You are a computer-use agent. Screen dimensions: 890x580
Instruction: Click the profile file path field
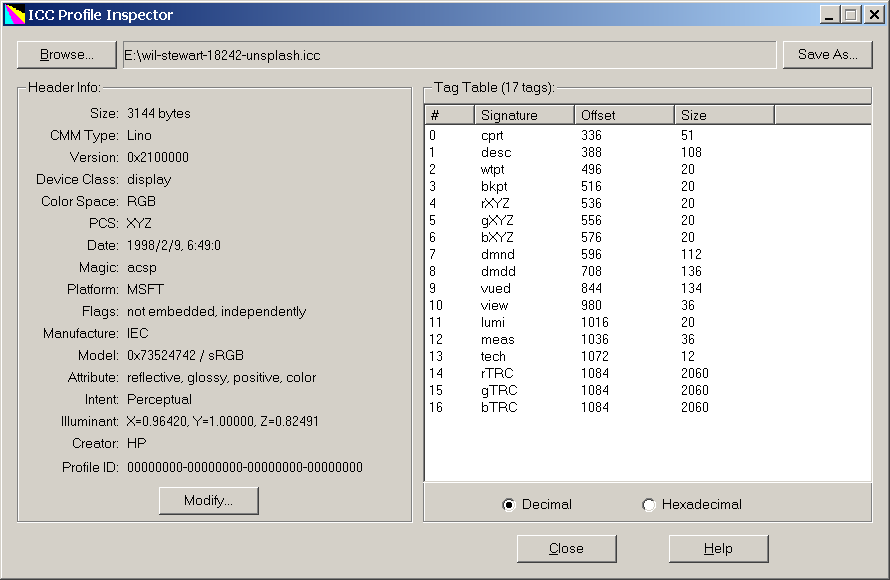point(448,55)
